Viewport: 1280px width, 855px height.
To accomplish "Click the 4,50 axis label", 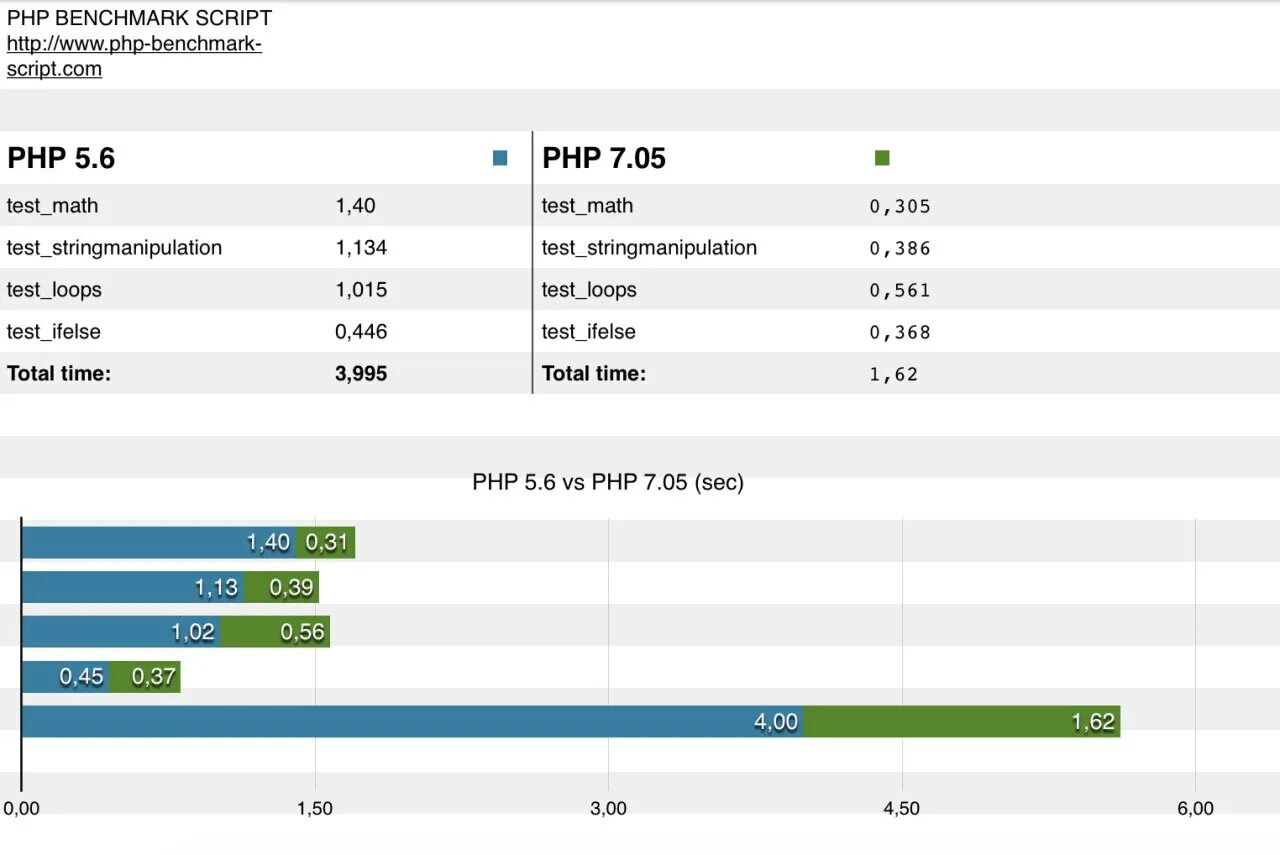I will pyautogui.click(x=902, y=808).
